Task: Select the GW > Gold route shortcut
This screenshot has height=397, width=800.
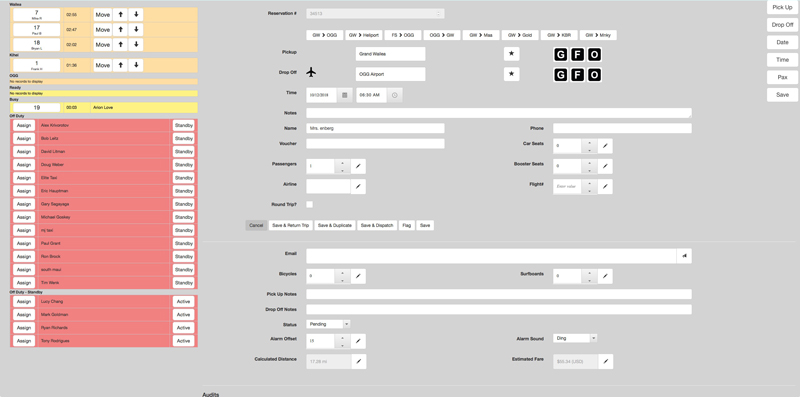Action: coord(520,35)
